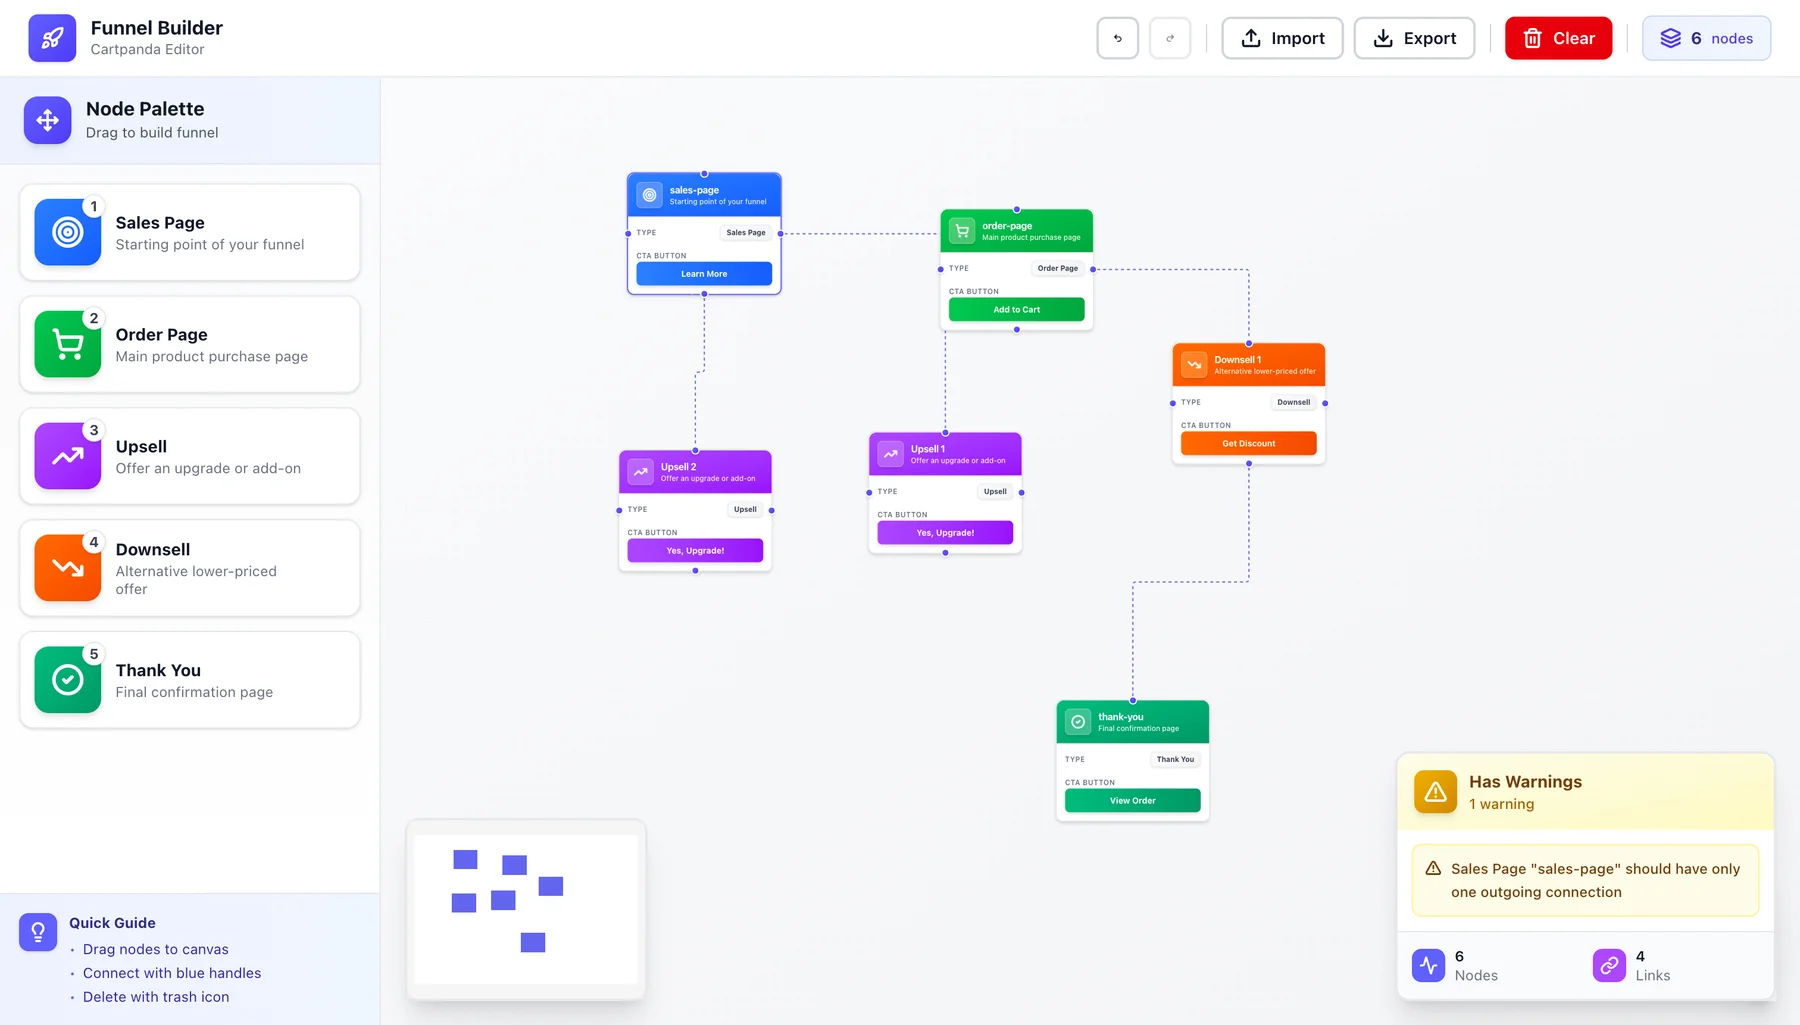Click the Upsell 1 node header icon

point(890,454)
